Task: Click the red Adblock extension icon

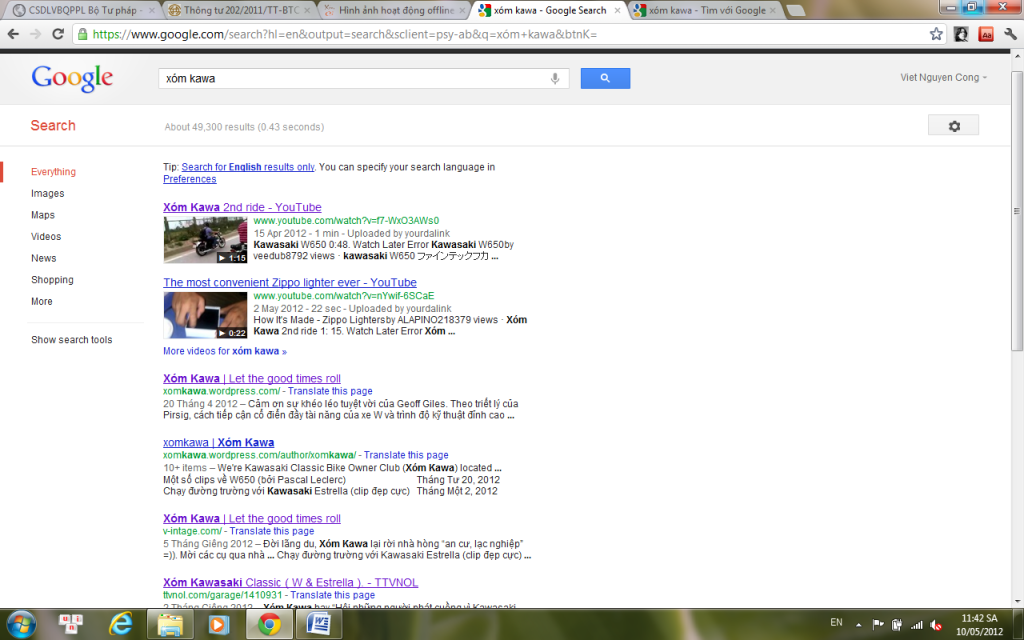Action: [x=985, y=34]
